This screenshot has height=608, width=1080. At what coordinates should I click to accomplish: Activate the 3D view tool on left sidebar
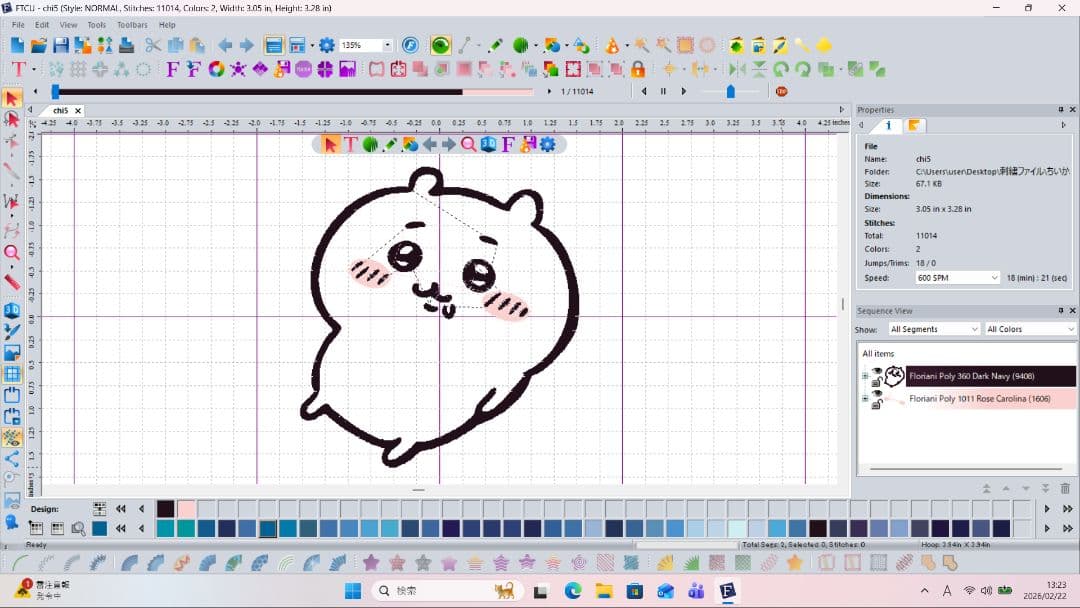pyautogui.click(x=12, y=310)
